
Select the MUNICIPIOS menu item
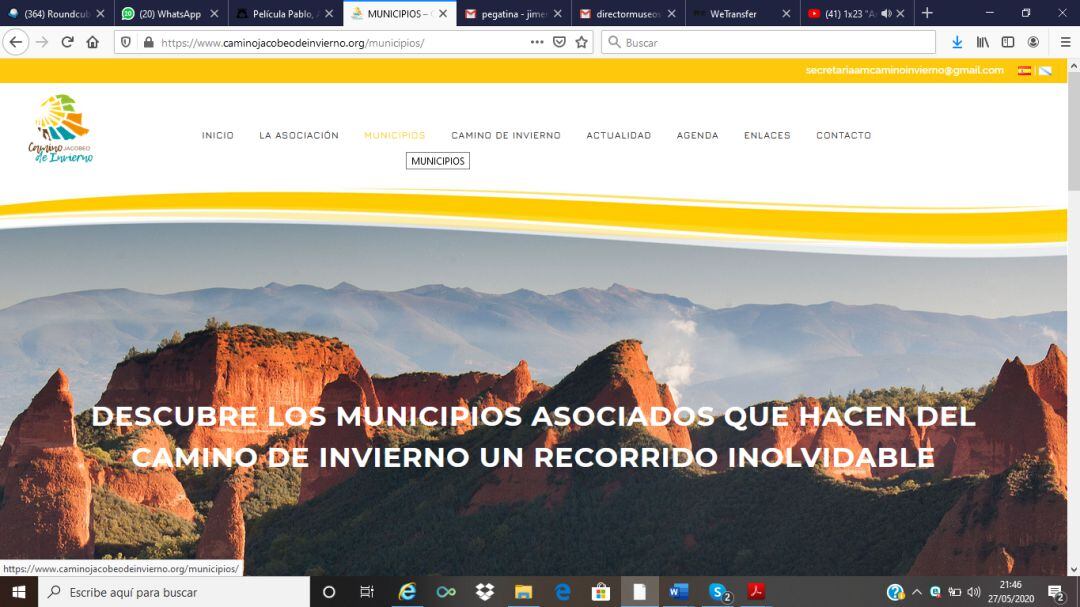pos(437,160)
